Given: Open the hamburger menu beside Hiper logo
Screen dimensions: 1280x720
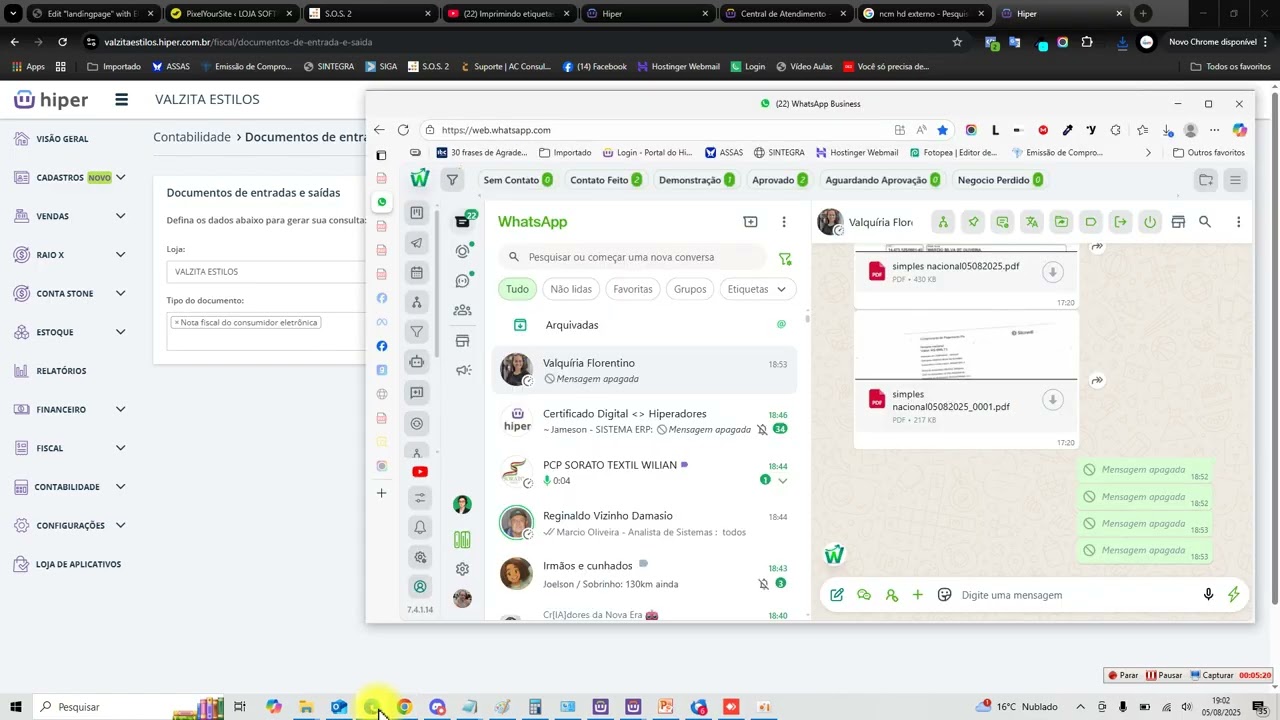Looking at the screenshot, I should pos(121,100).
